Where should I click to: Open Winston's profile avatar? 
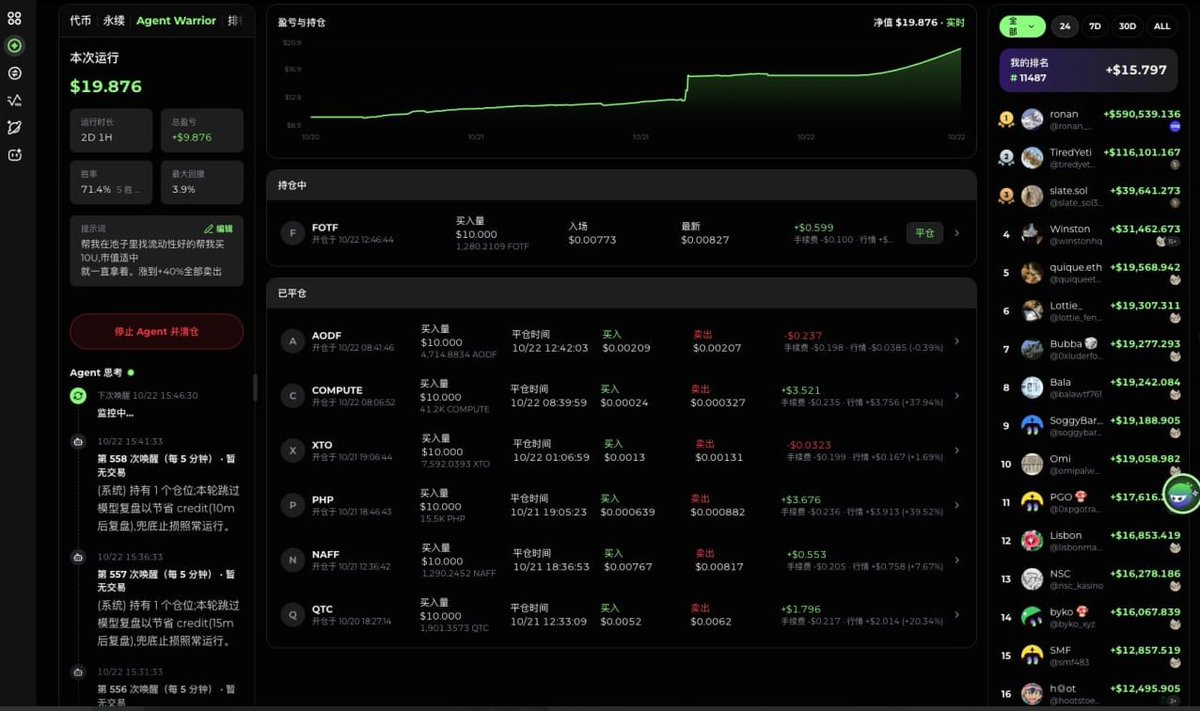point(1032,234)
